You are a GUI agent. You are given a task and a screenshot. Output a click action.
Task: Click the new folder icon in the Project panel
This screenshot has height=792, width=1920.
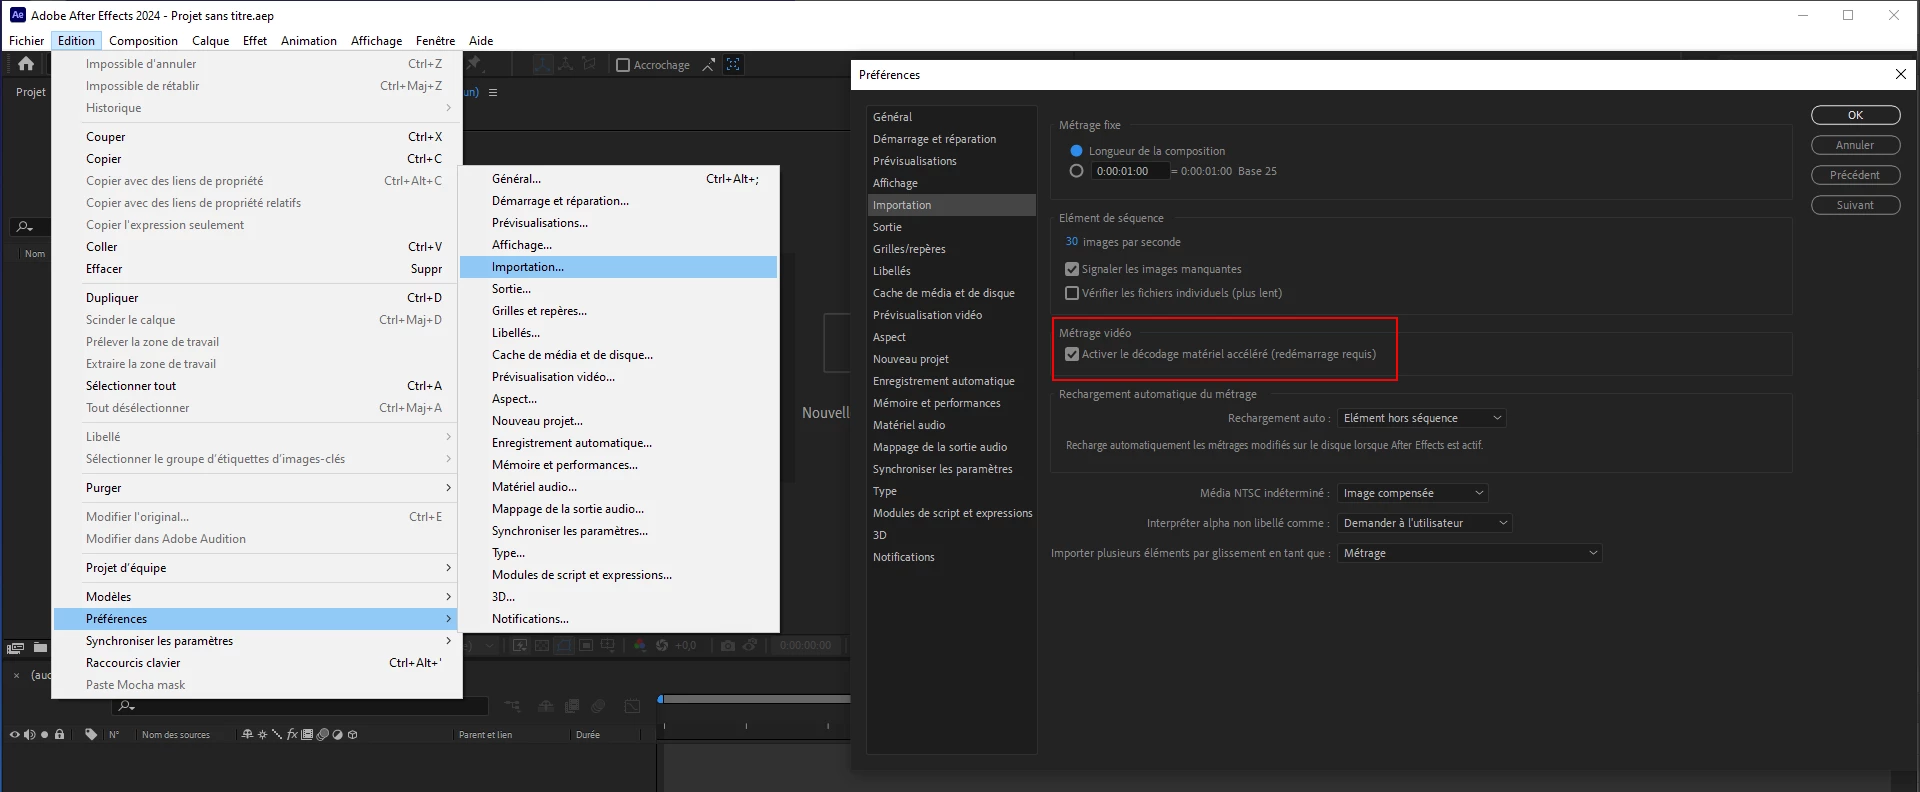click(x=40, y=648)
